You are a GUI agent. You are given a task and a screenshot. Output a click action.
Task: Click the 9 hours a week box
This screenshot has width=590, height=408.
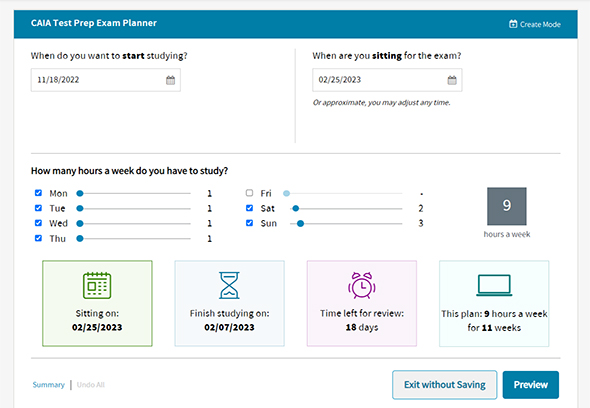(506, 206)
